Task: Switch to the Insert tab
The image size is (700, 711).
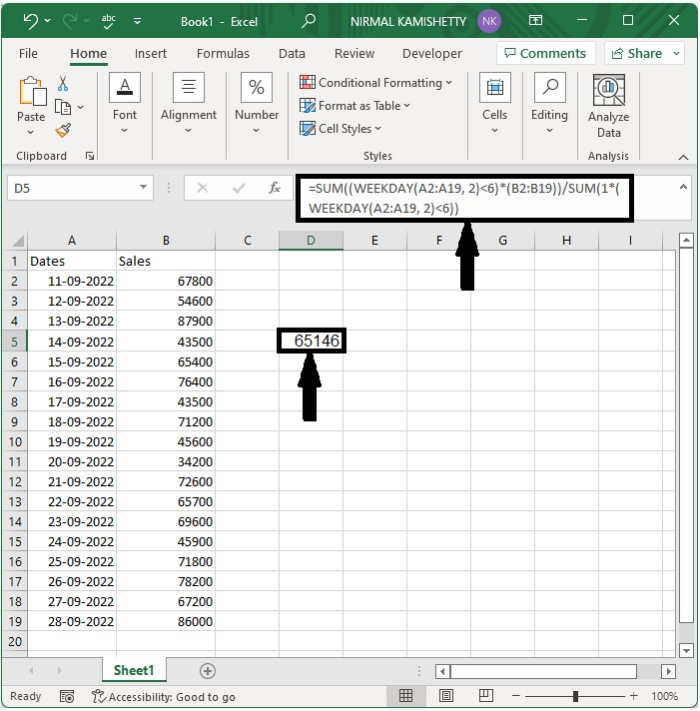Action: point(151,54)
